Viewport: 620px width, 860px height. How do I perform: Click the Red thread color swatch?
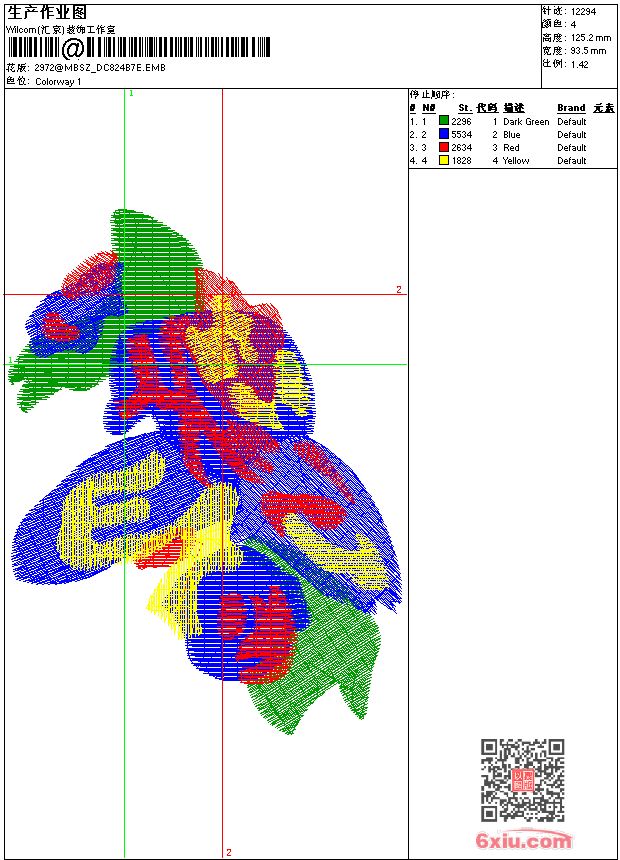click(x=444, y=148)
